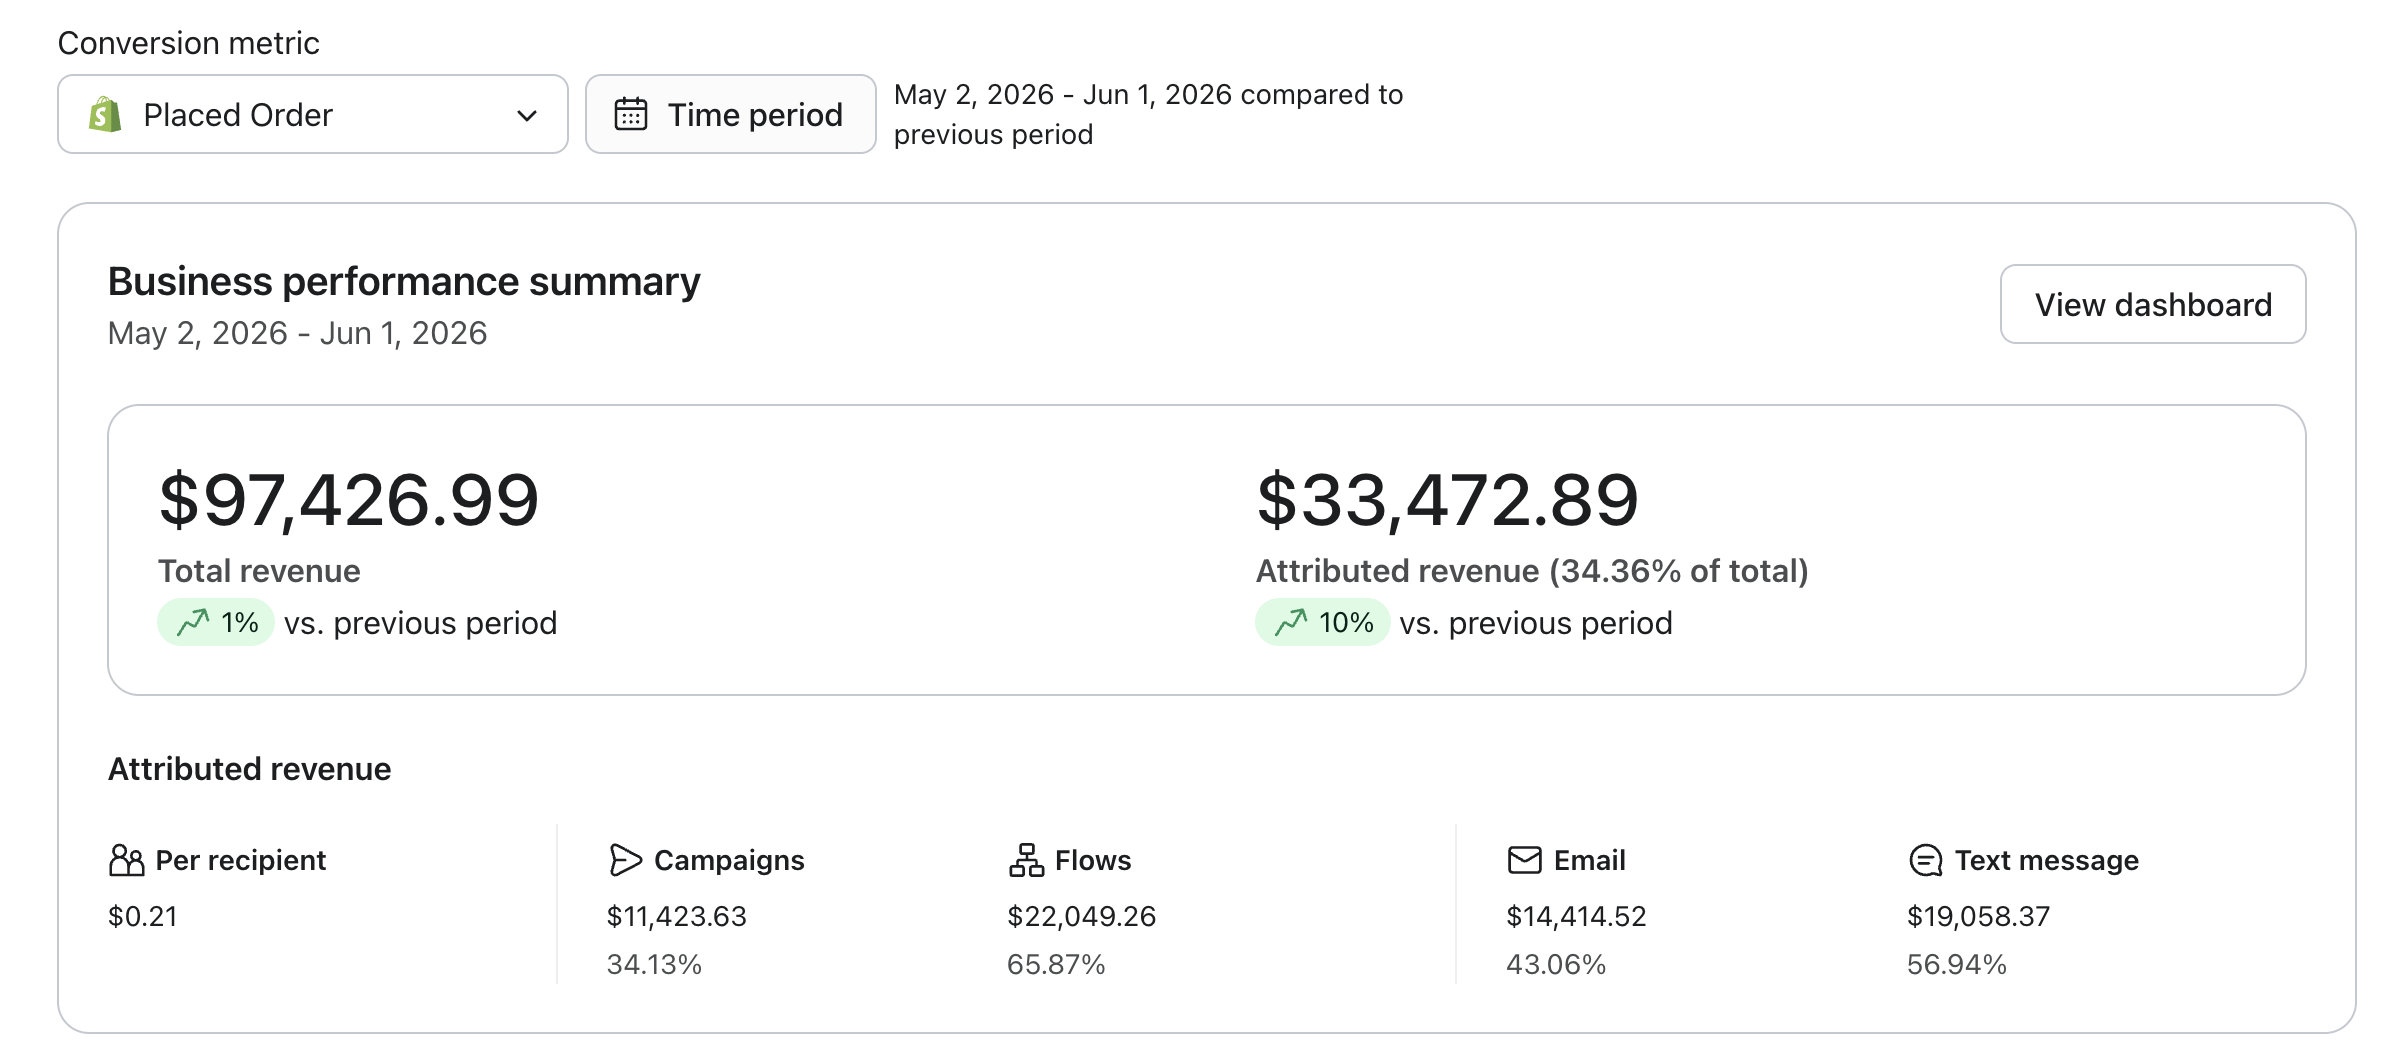Click the dropdown chevron next to Placed Order
The height and width of the screenshot is (1060, 2388).
coord(527,116)
